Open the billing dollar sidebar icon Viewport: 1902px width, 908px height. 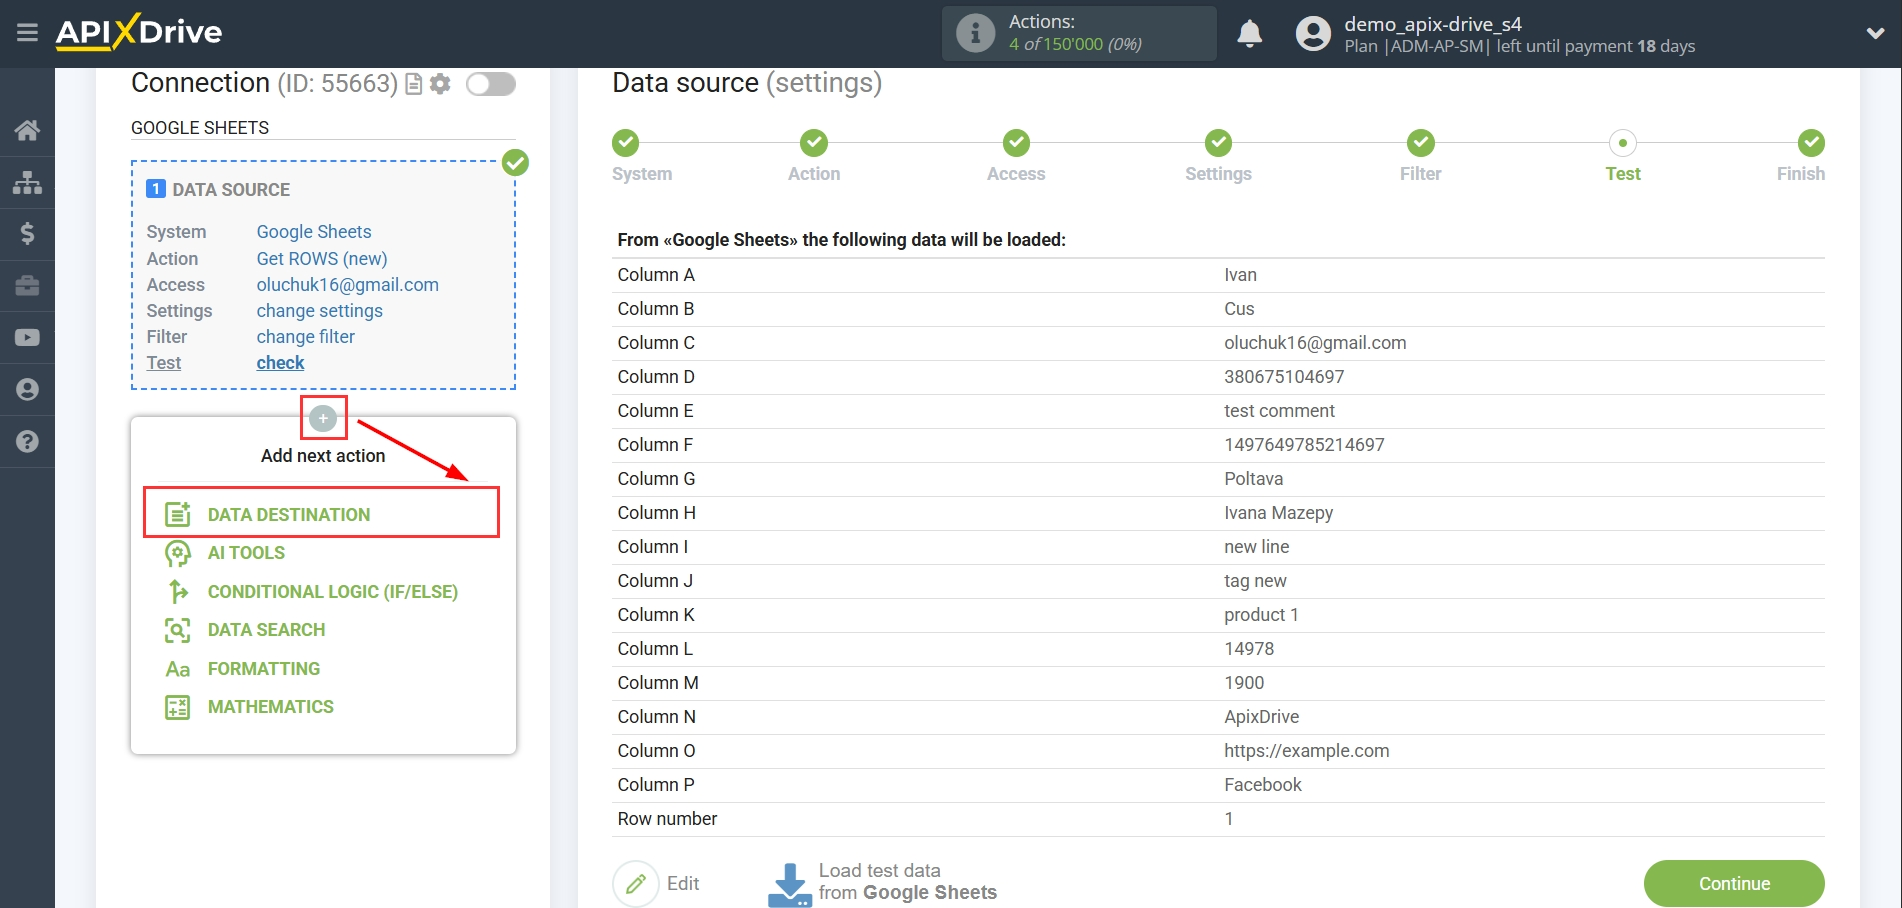coord(27,234)
